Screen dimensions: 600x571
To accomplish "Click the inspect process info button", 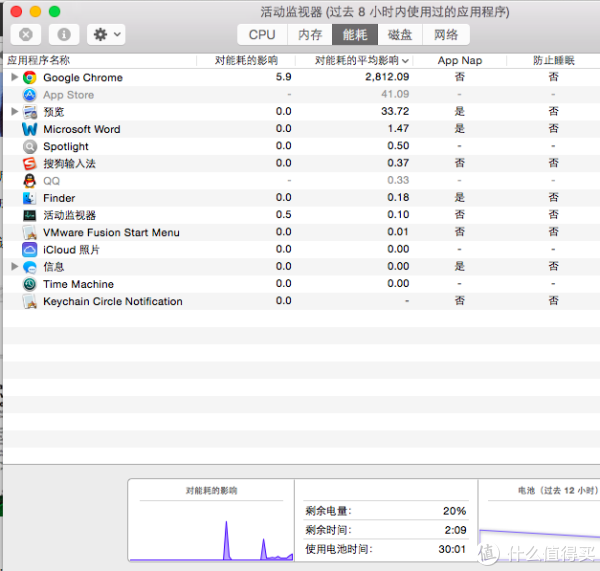I will click(64, 35).
